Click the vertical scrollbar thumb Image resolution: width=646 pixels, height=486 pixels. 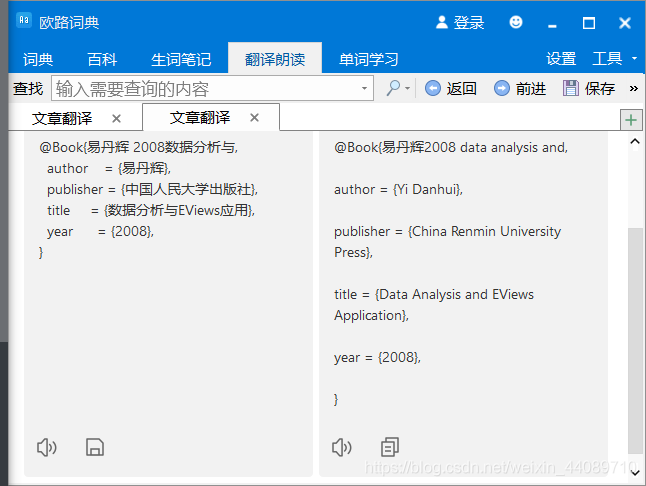pyautogui.click(x=635, y=340)
